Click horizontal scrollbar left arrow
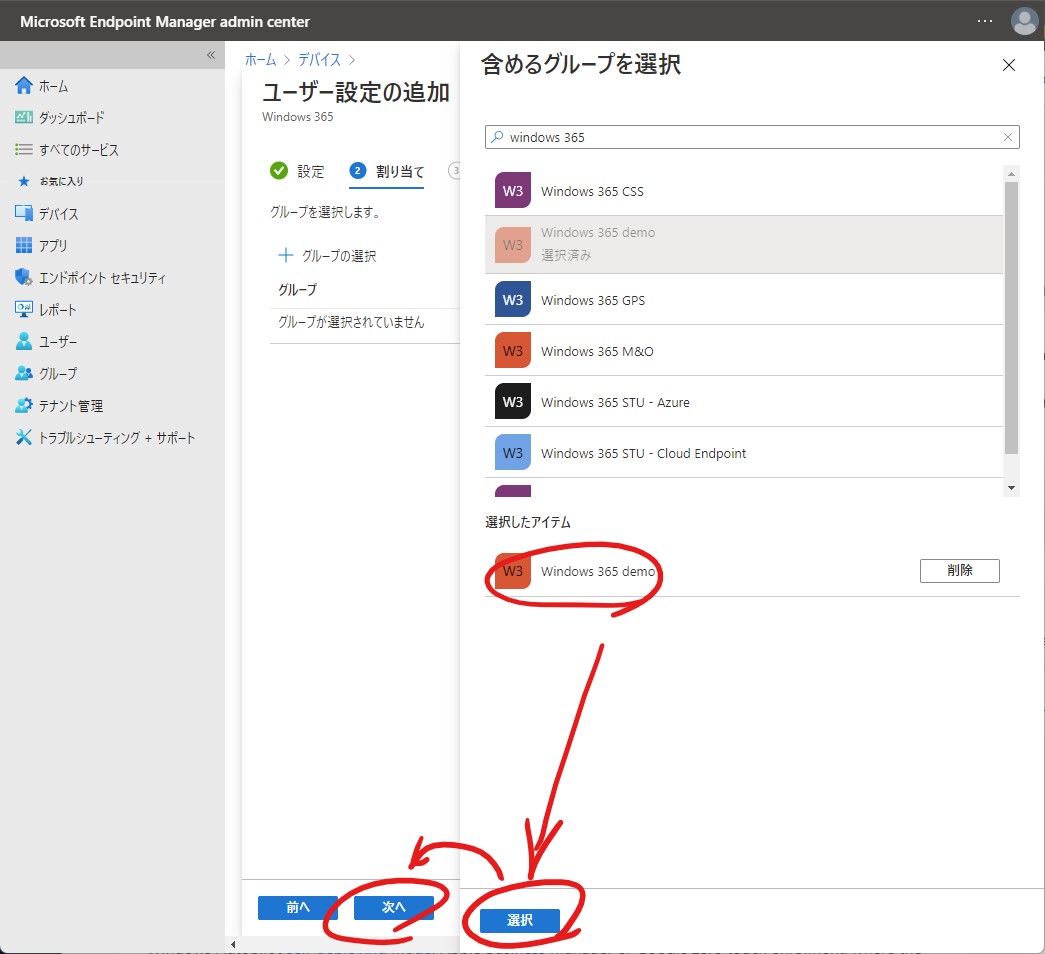Viewport: 1045px width, 954px height. click(x=233, y=944)
